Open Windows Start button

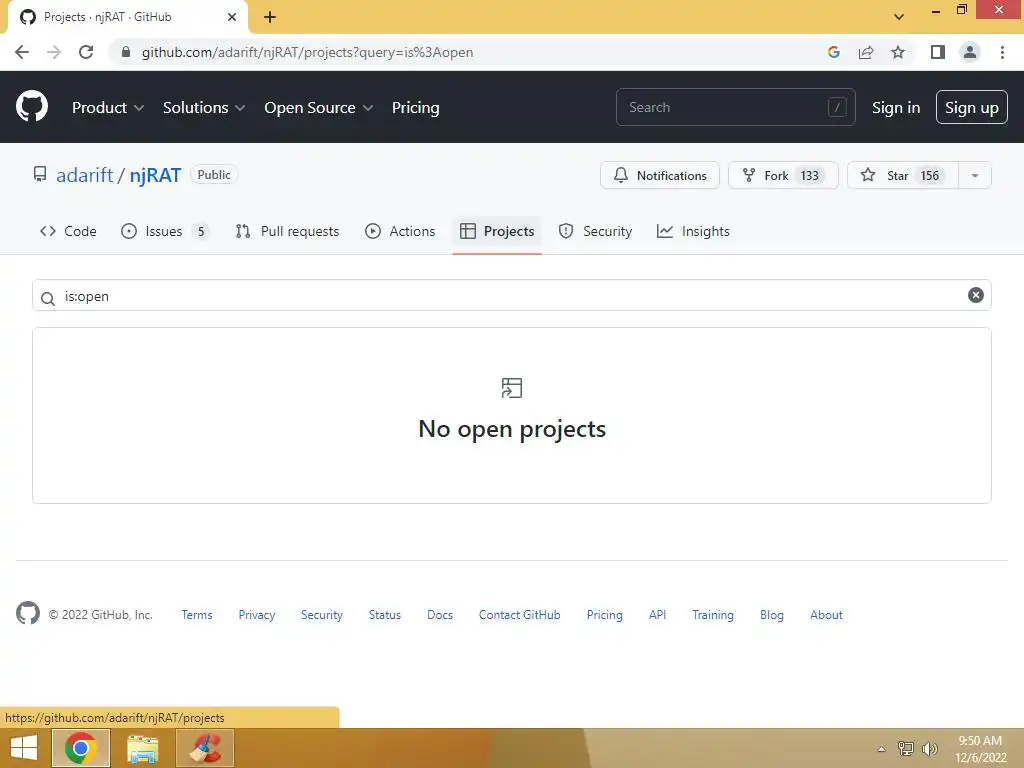24,748
